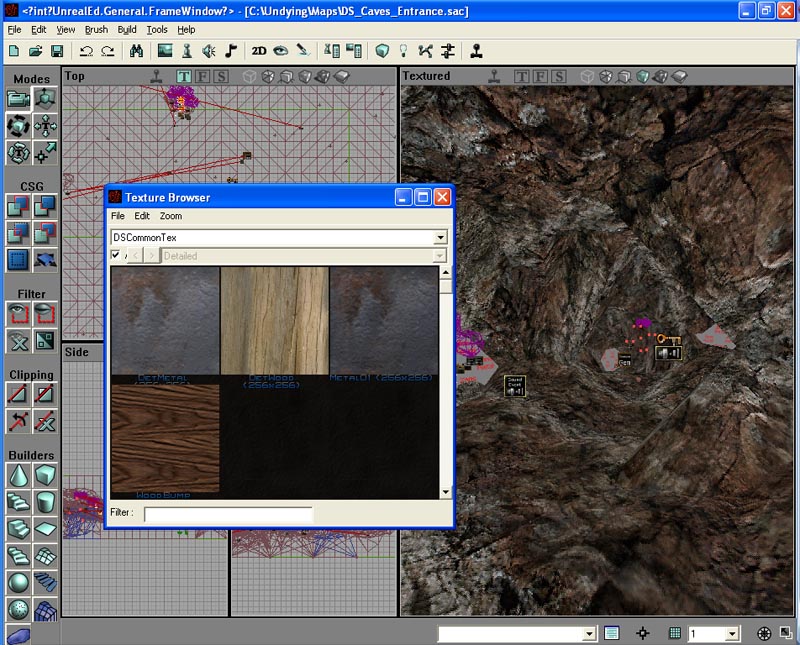Switch Top viewport to T view button
Image resolution: width=800 pixels, height=645 pixels.
pos(184,77)
